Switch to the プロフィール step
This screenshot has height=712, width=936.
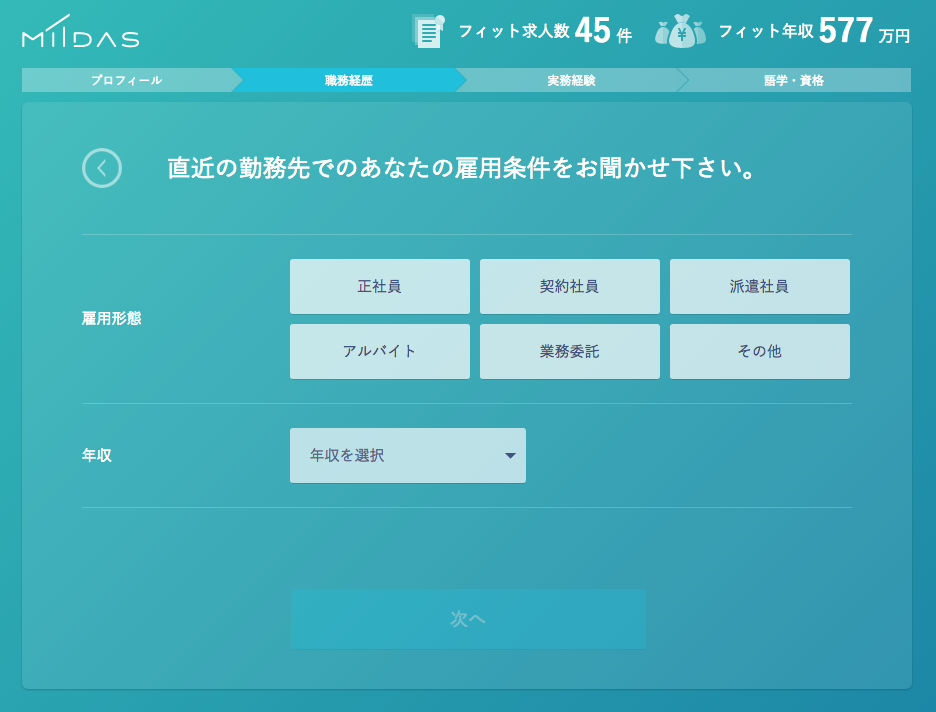[126, 80]
